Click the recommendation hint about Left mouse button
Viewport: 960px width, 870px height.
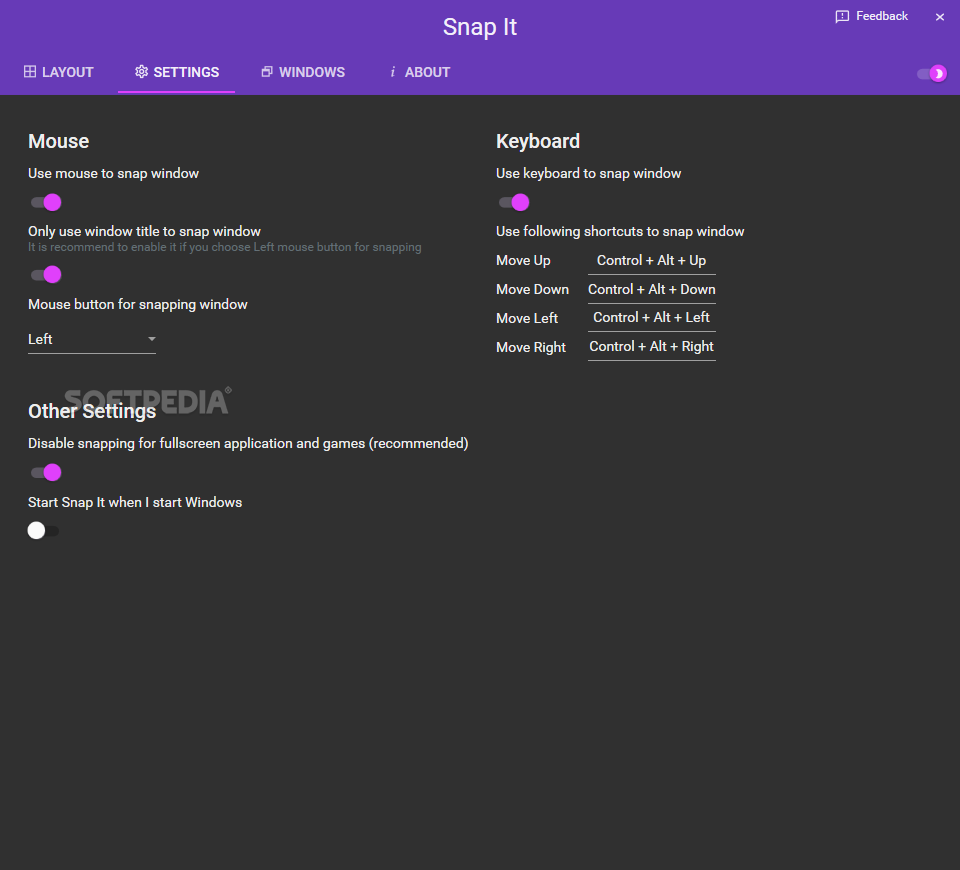pos(225,247)
